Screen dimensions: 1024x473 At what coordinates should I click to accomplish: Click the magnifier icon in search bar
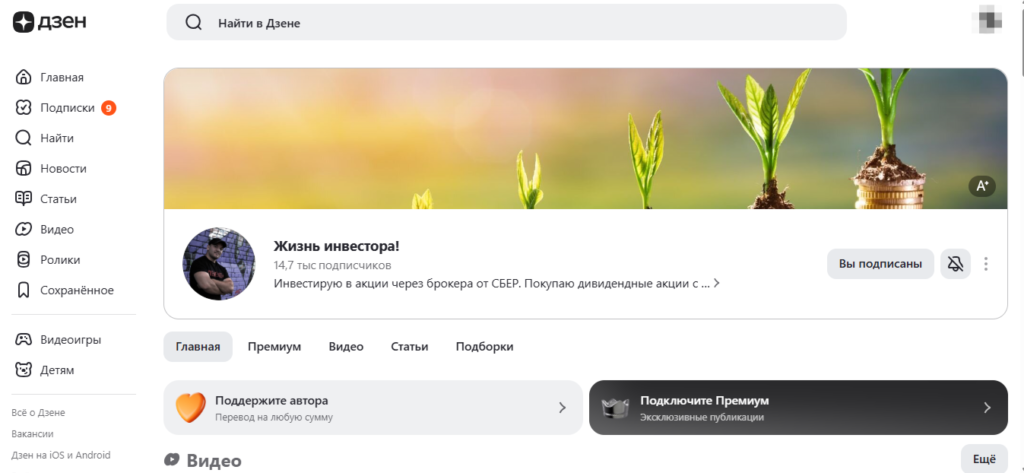click(x=193, y=23)
